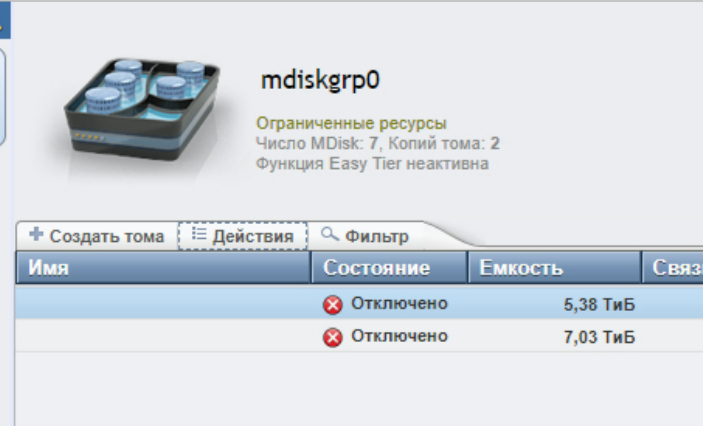This screenshot has width=703, height=426.
Task: Open the Действия menu
Action: pos(243,236)
